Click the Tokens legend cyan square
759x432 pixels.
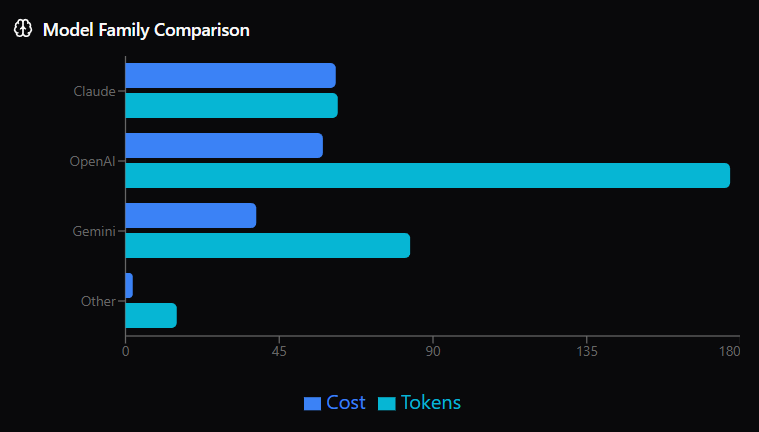pyautogui.click(x=387, y=403)
